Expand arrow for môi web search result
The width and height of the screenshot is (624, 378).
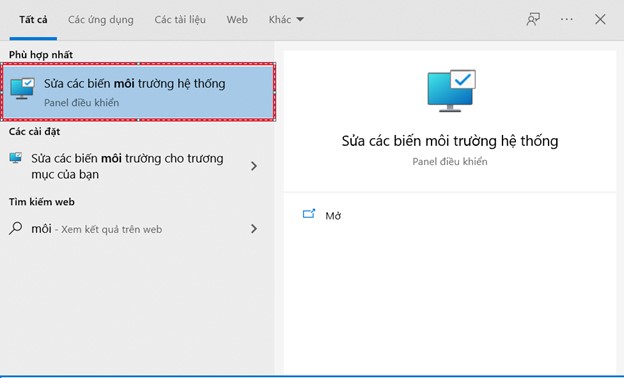pos(254,228)
